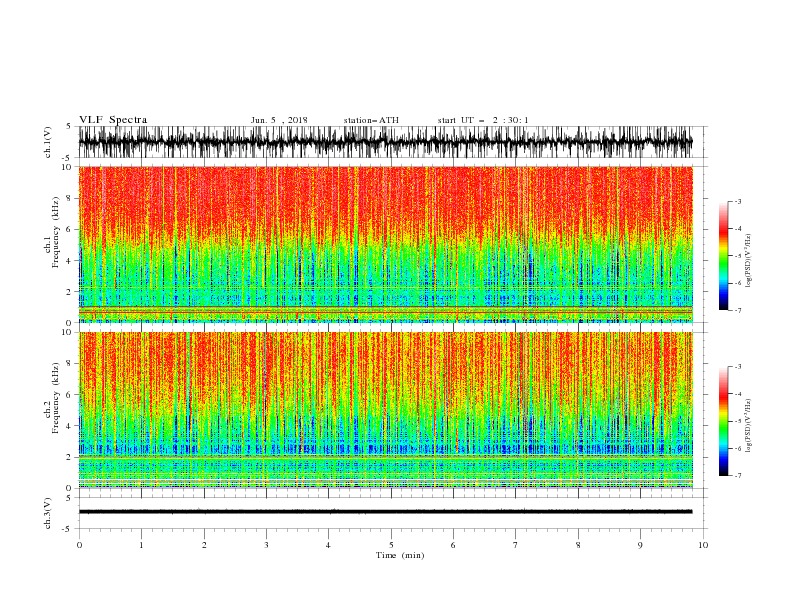Click the ch.1(V) waveform axis label
Screen dimensions: 792x612
48,142
